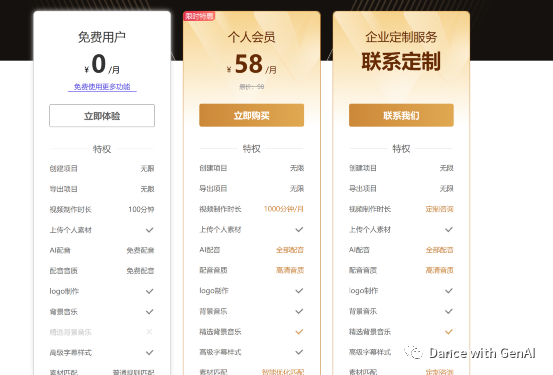
Task: Click logo制作 checkmark in 企业定制服务 card
Action: 449,291
